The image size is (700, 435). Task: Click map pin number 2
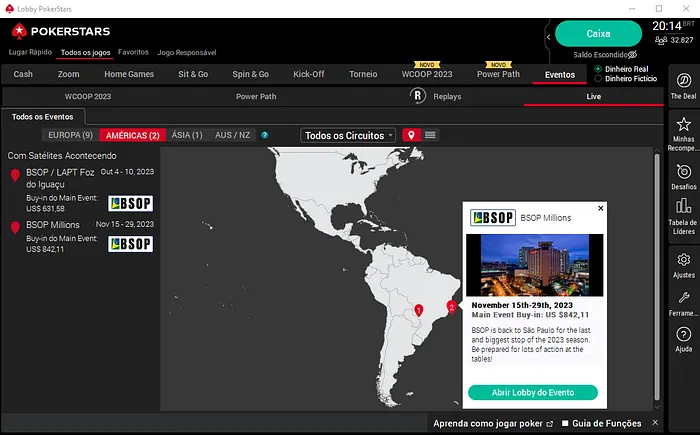tap(451, 307)
